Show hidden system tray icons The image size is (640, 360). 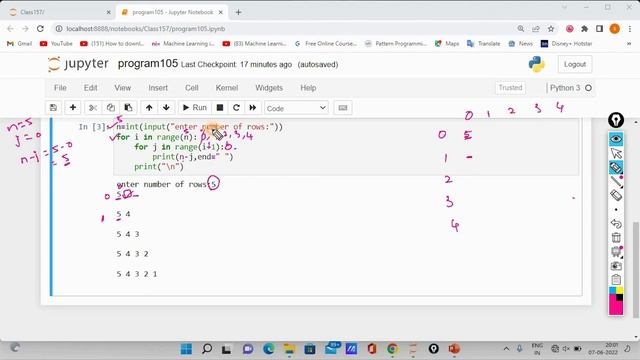[x=506, y=349]
